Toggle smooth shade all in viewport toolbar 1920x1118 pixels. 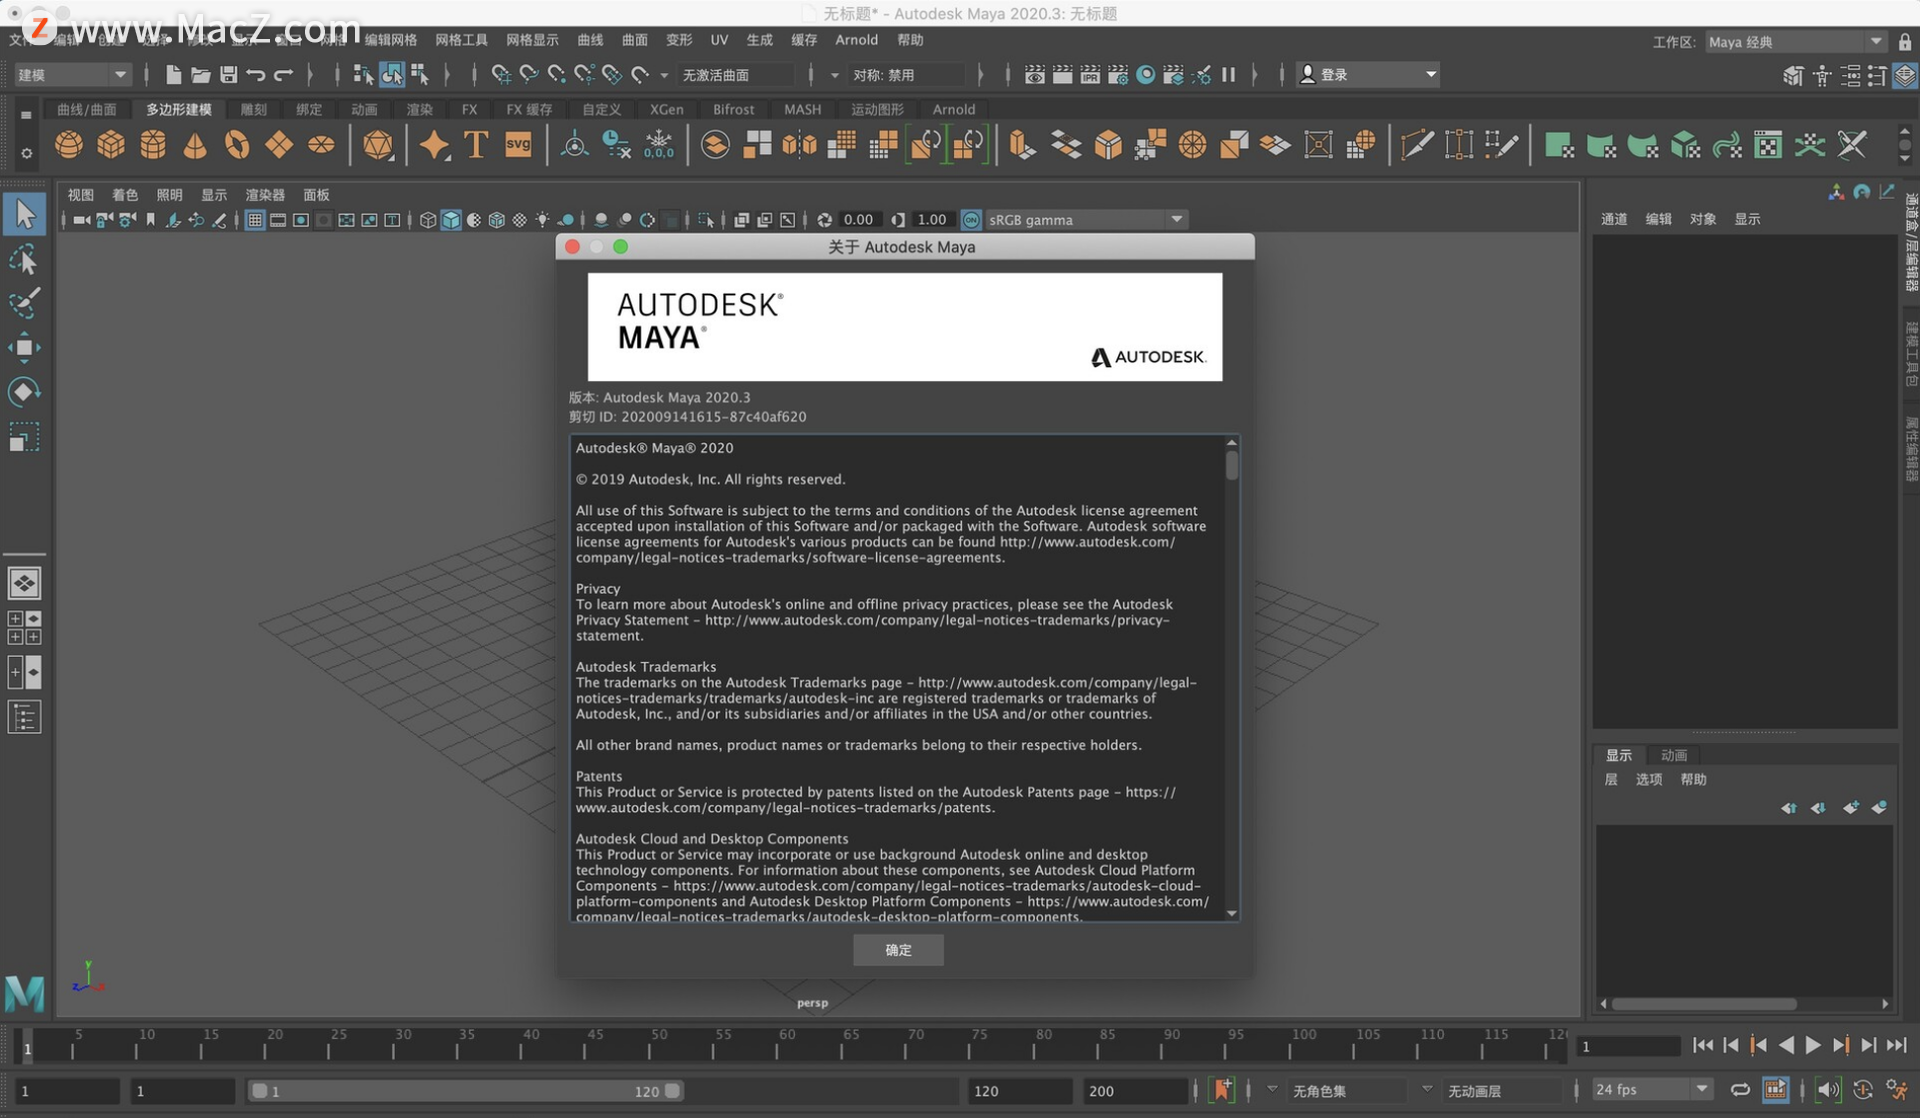pos(451,220)
